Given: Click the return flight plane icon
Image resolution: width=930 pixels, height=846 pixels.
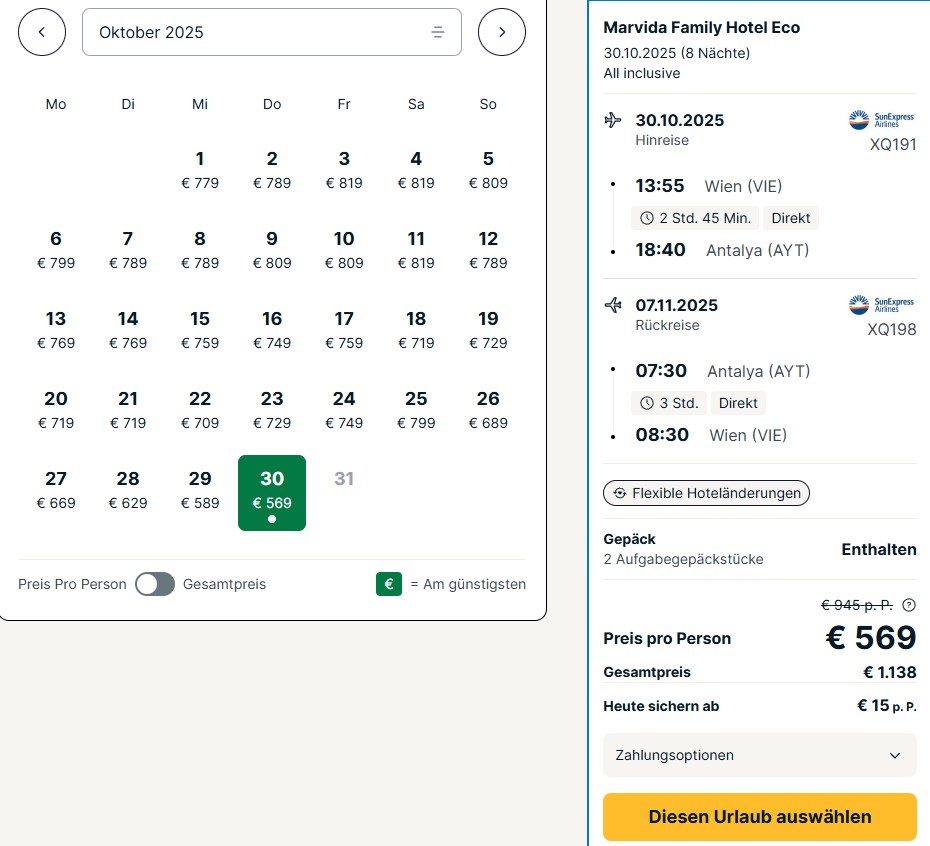Looking at the screenshot, I should [613, 306].
